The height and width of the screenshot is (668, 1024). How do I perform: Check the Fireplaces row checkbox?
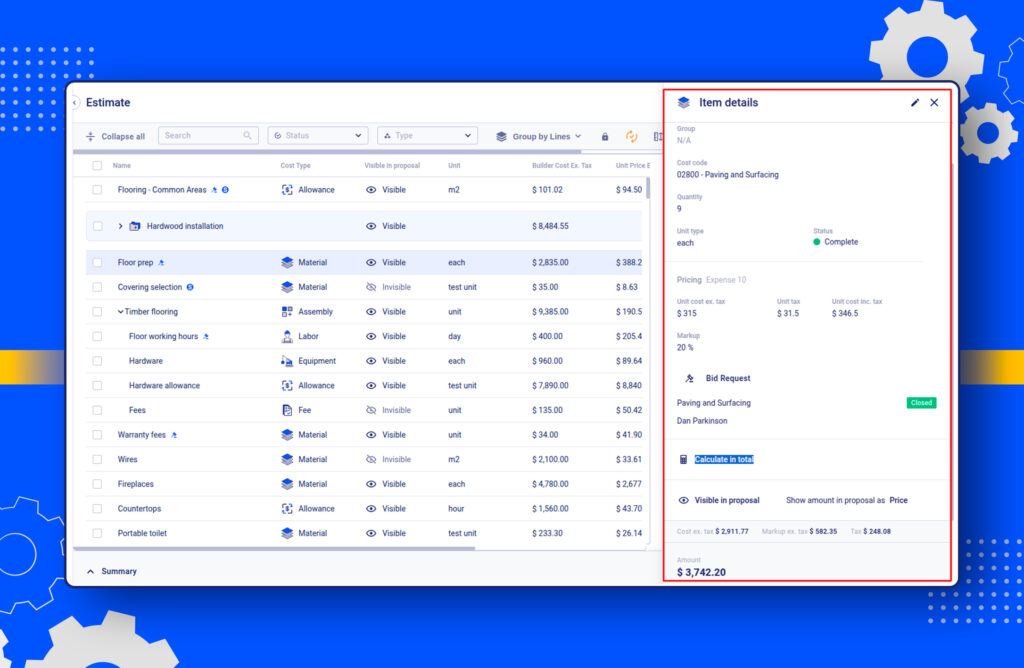[97, 484]
